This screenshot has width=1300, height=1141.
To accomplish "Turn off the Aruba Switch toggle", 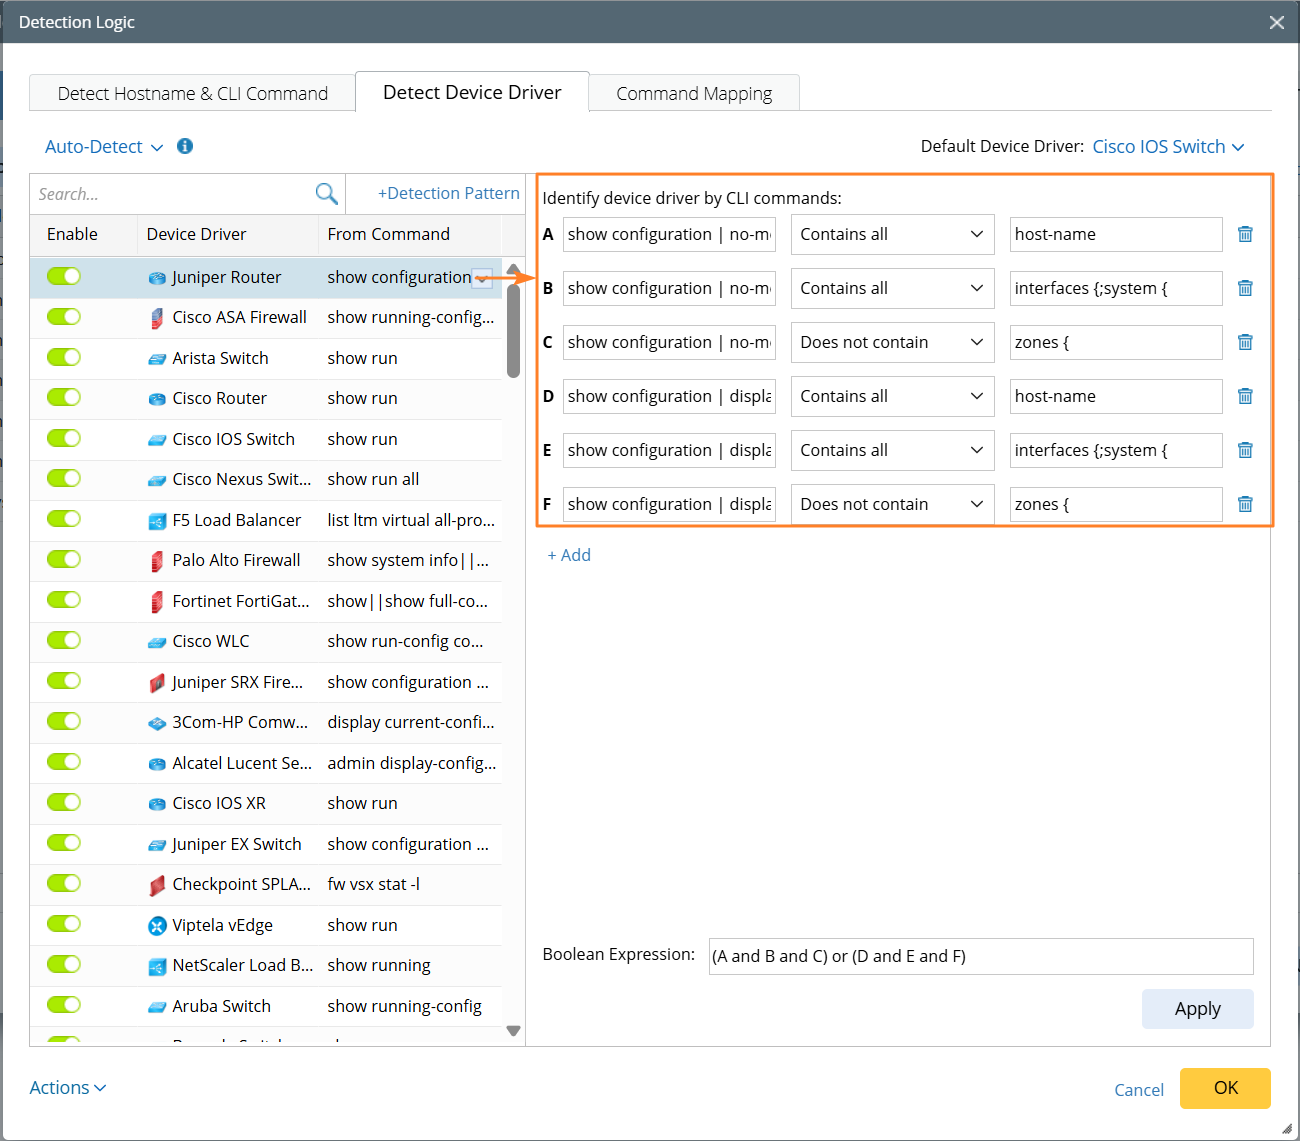I will [64, 1005].
